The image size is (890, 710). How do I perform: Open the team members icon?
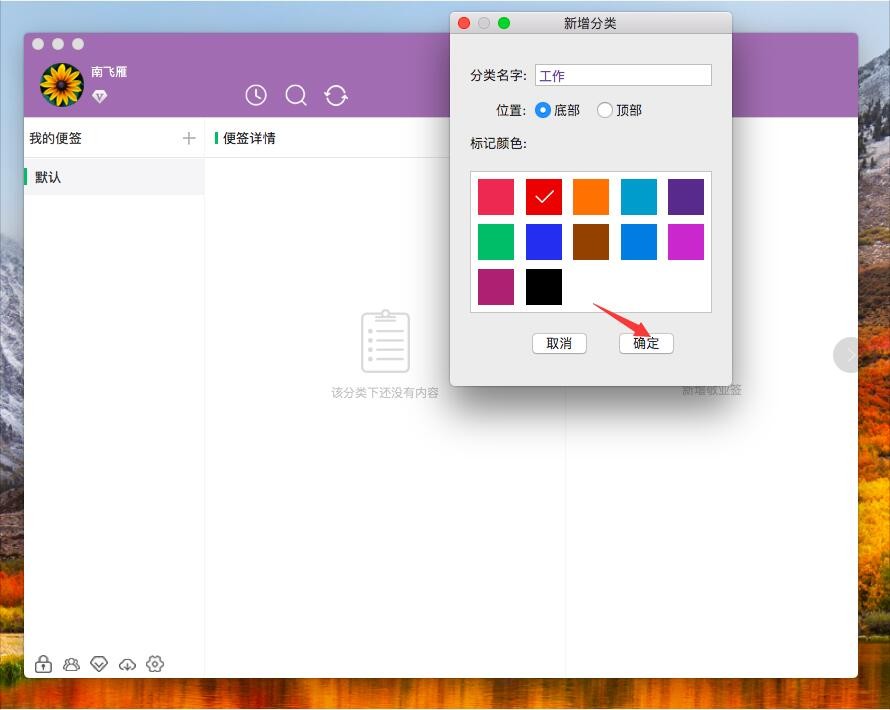tap(71, 664)
